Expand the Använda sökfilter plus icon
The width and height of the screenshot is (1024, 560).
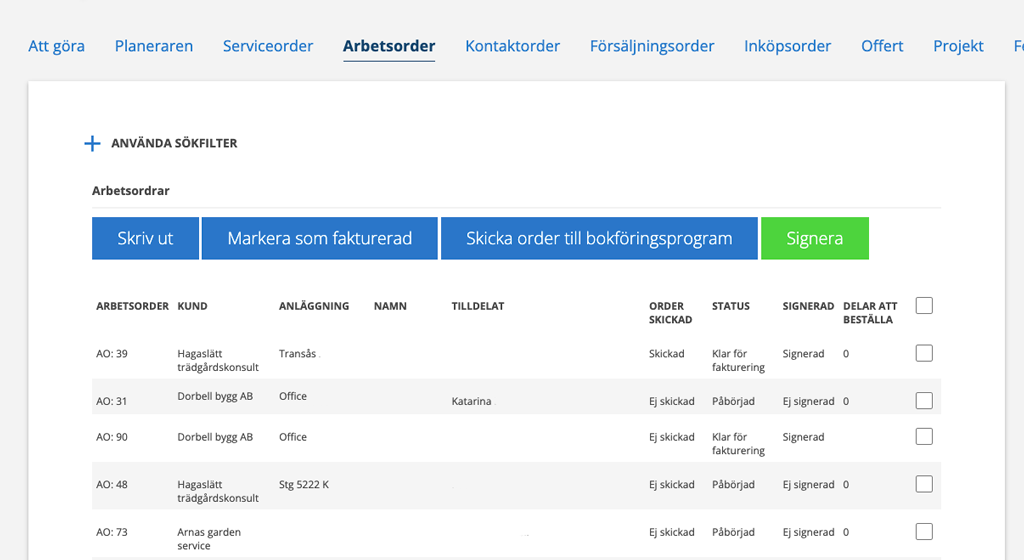[x=92, y=144]
